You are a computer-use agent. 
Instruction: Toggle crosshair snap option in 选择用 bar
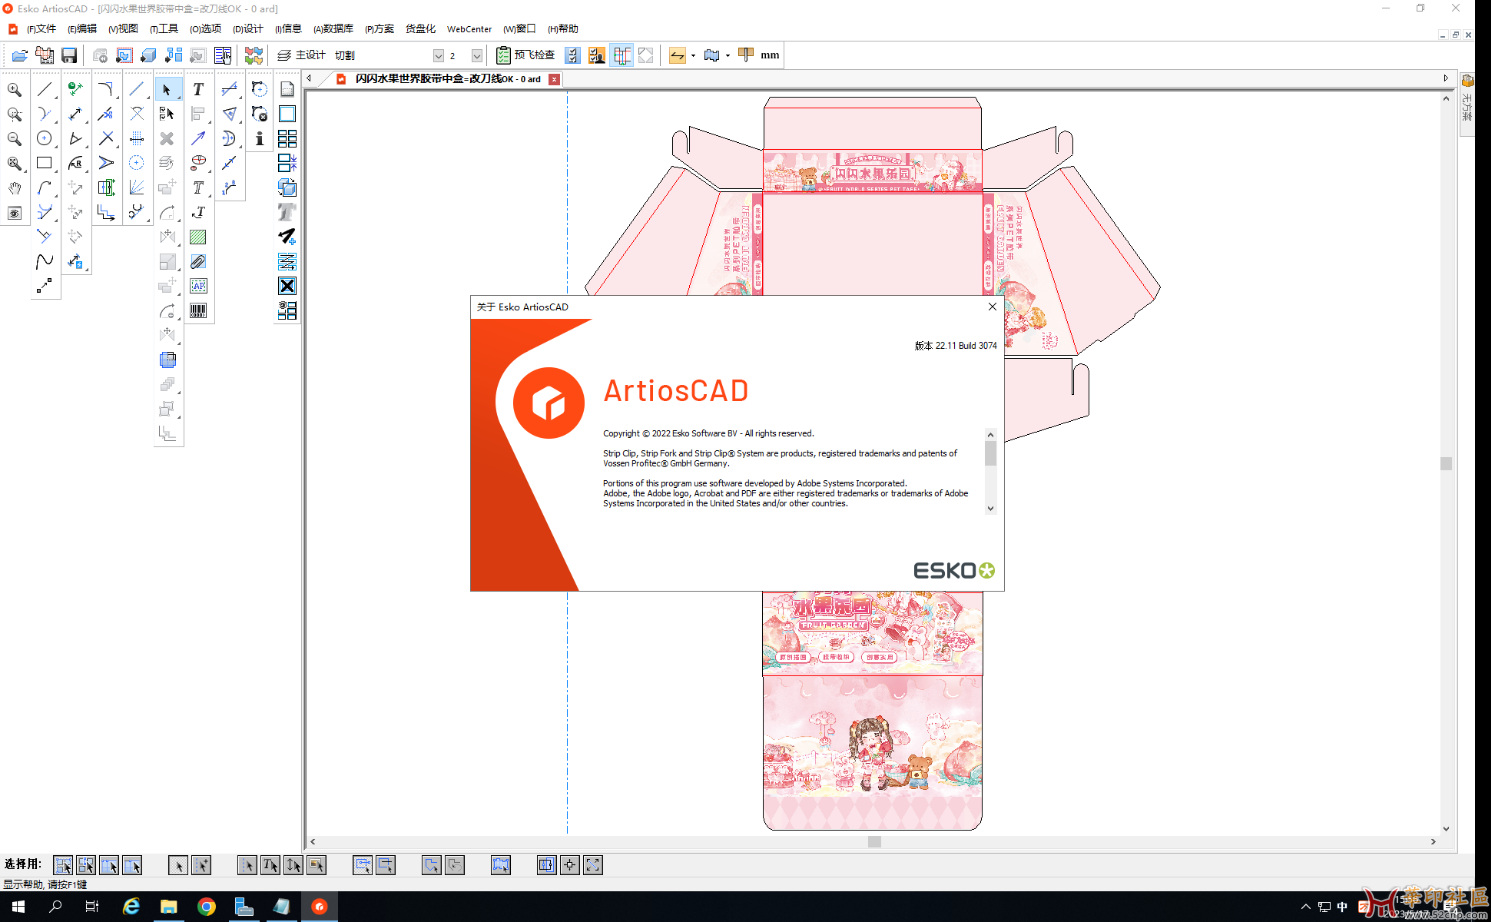[x=569, y=865]
